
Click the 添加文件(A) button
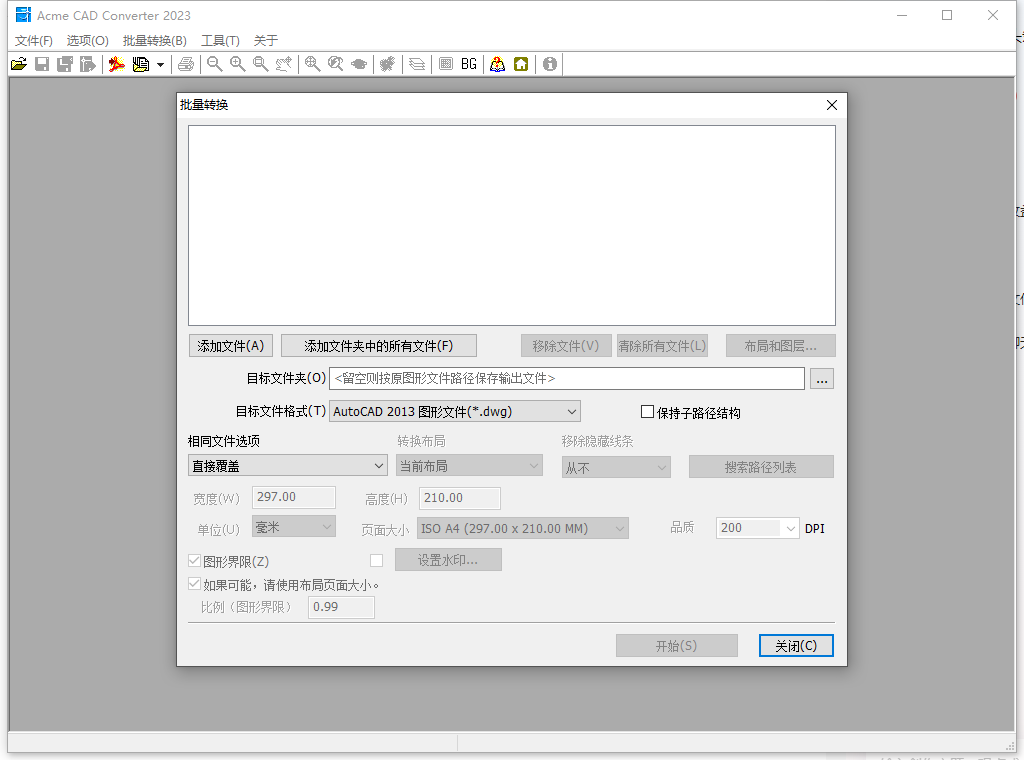pyautogui.click(x=231, y=346)
